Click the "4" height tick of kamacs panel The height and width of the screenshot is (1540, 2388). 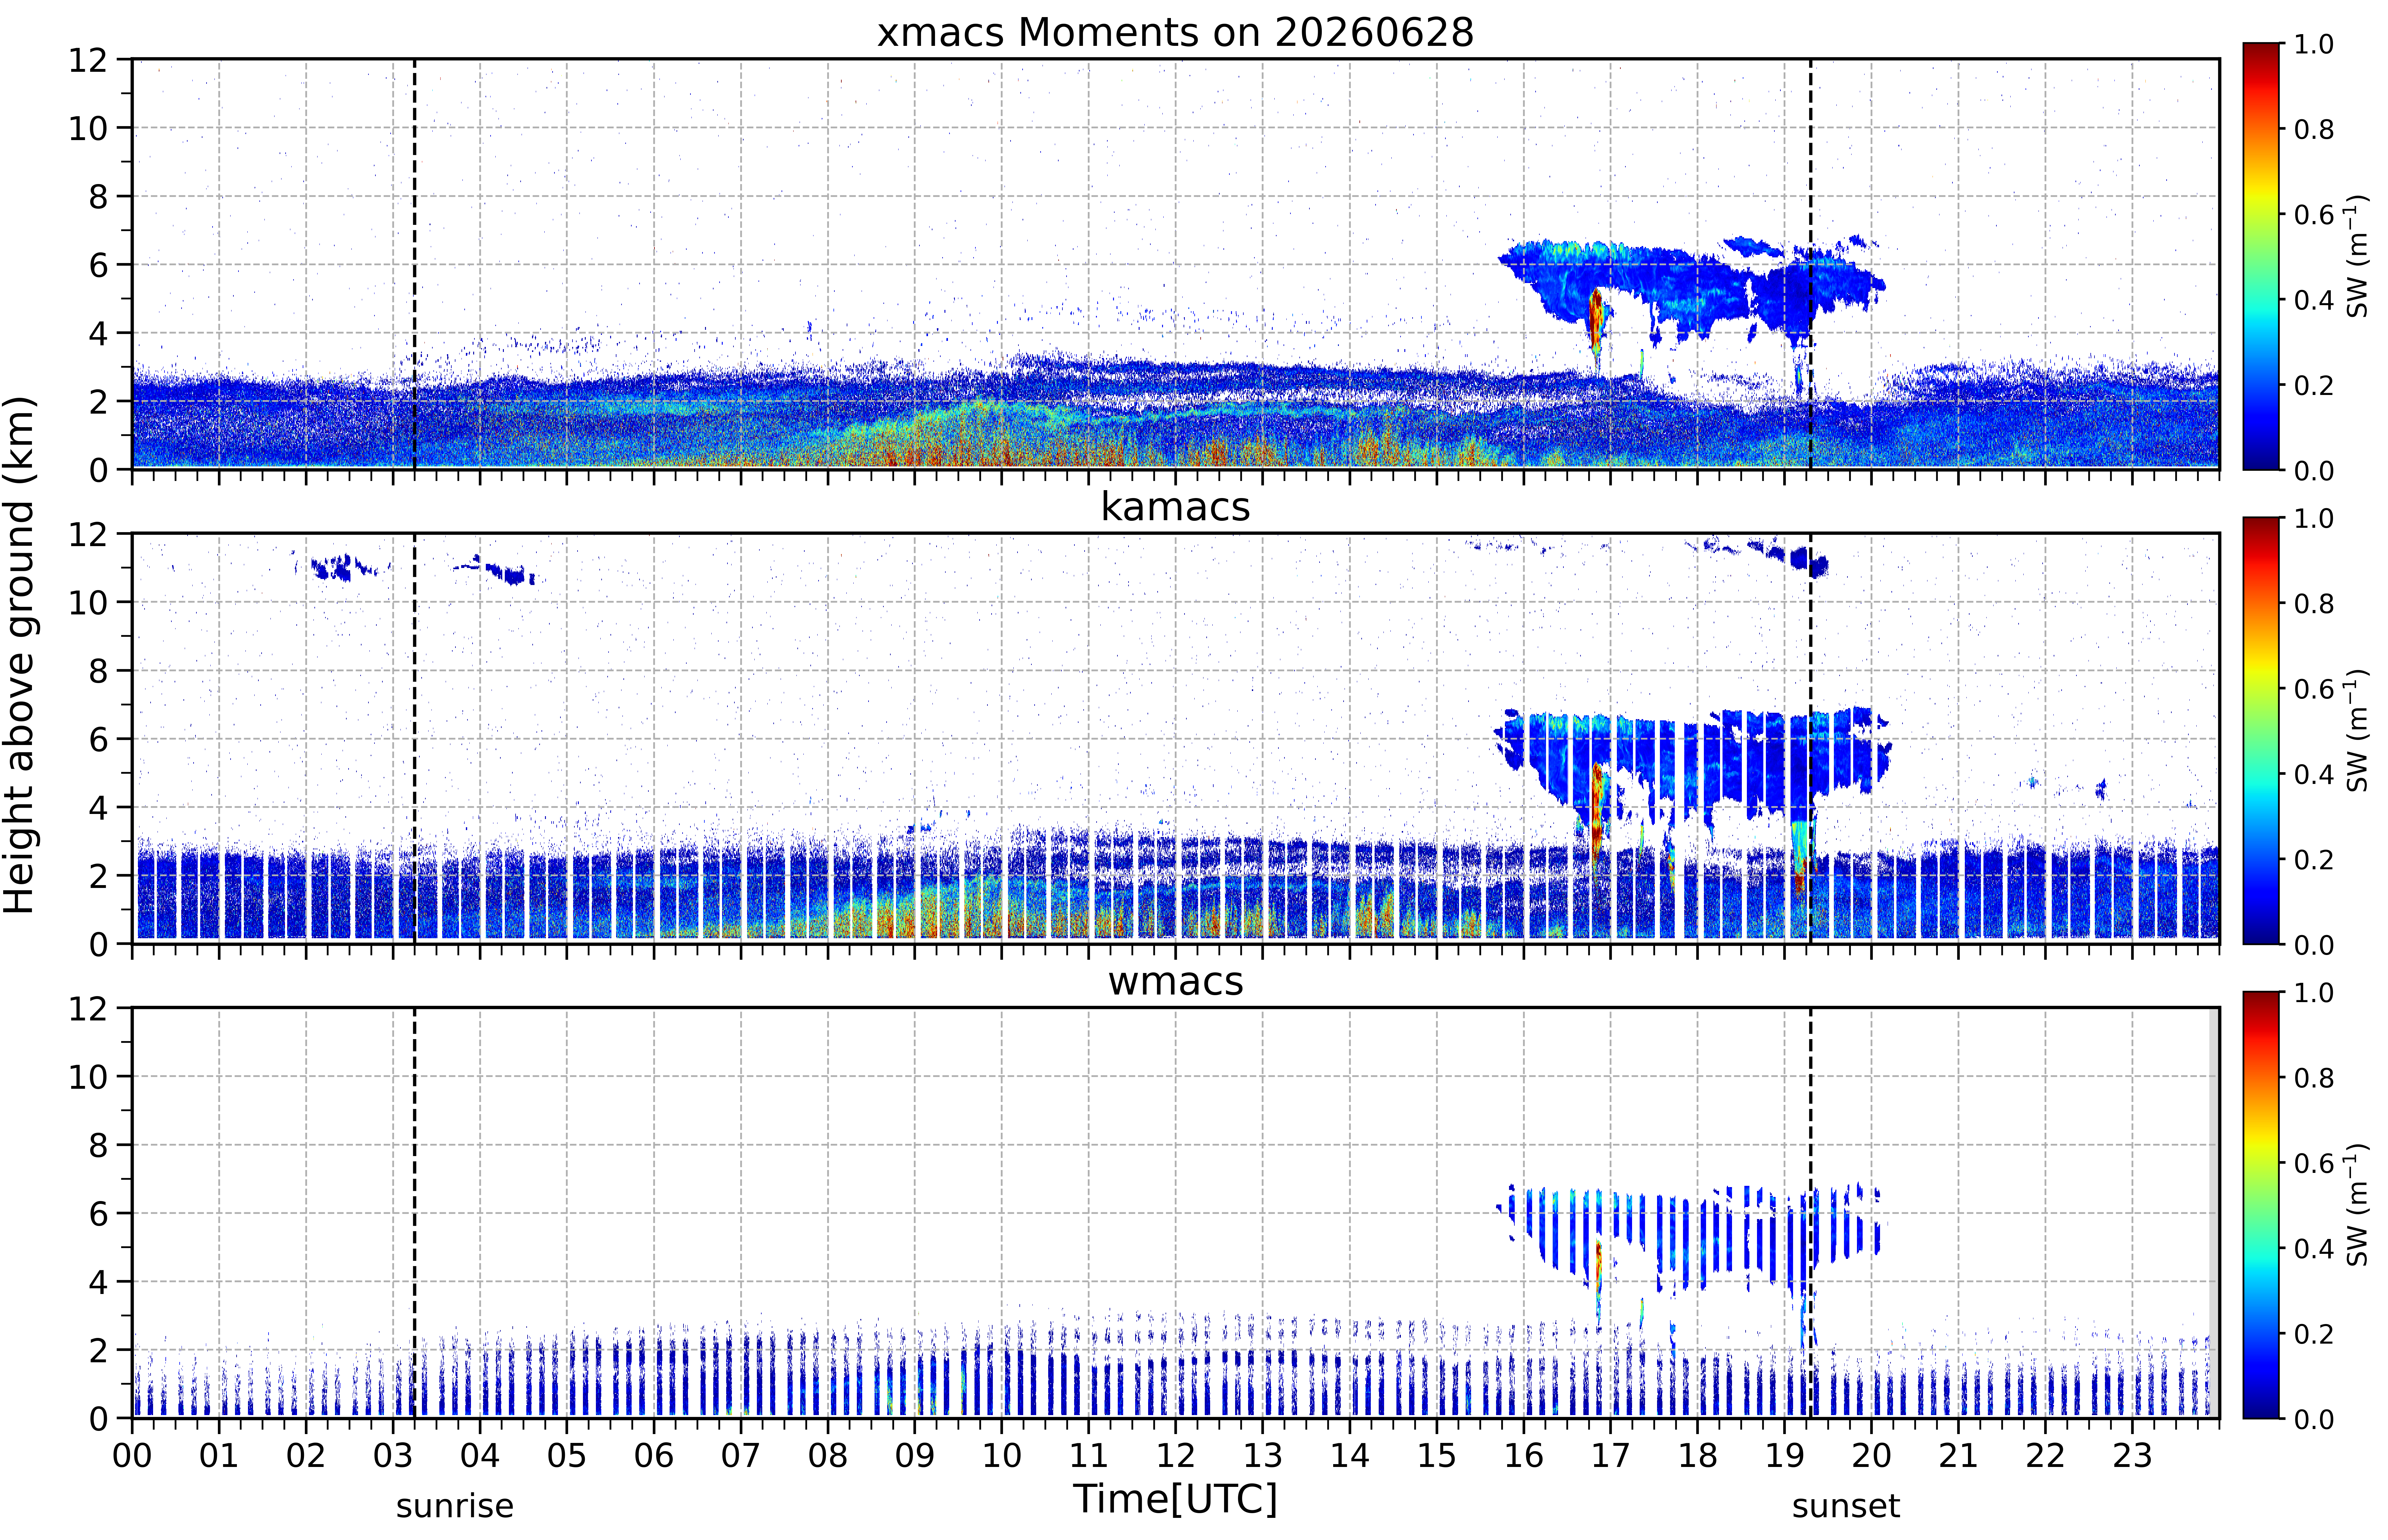(98, 807)
